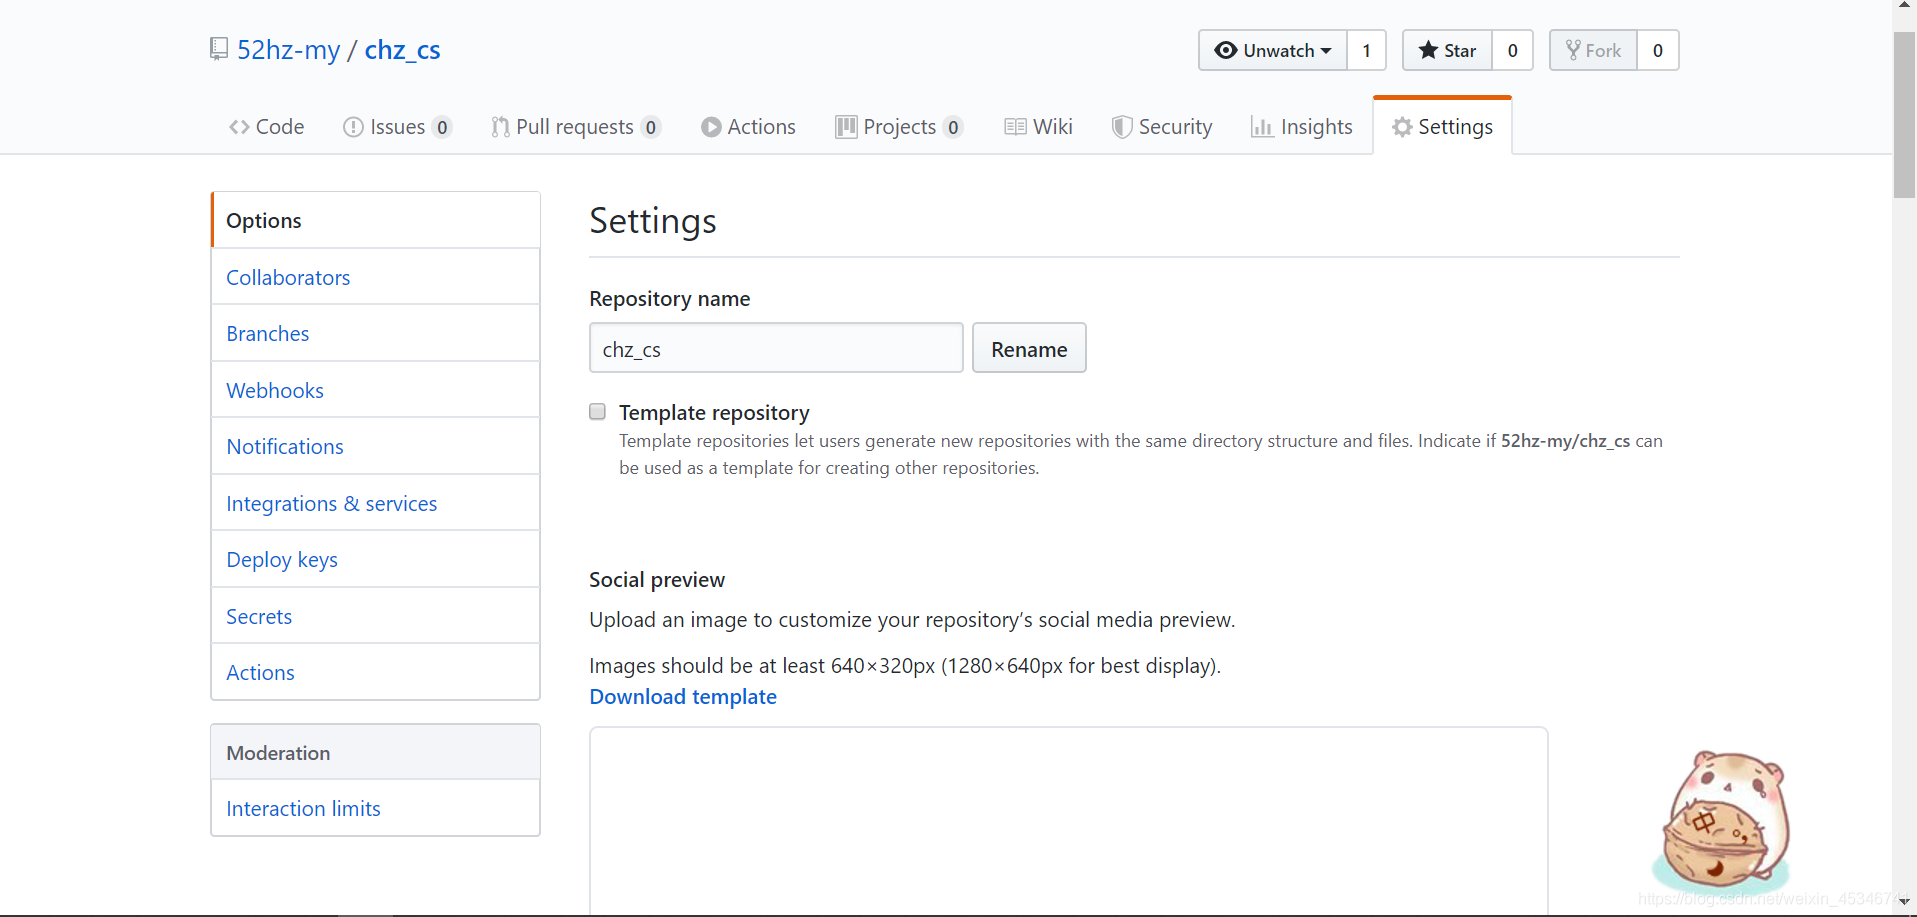The width and height of the screenshot is (1917, 917).
Task: View the Insights tab
Action: 1302,127
